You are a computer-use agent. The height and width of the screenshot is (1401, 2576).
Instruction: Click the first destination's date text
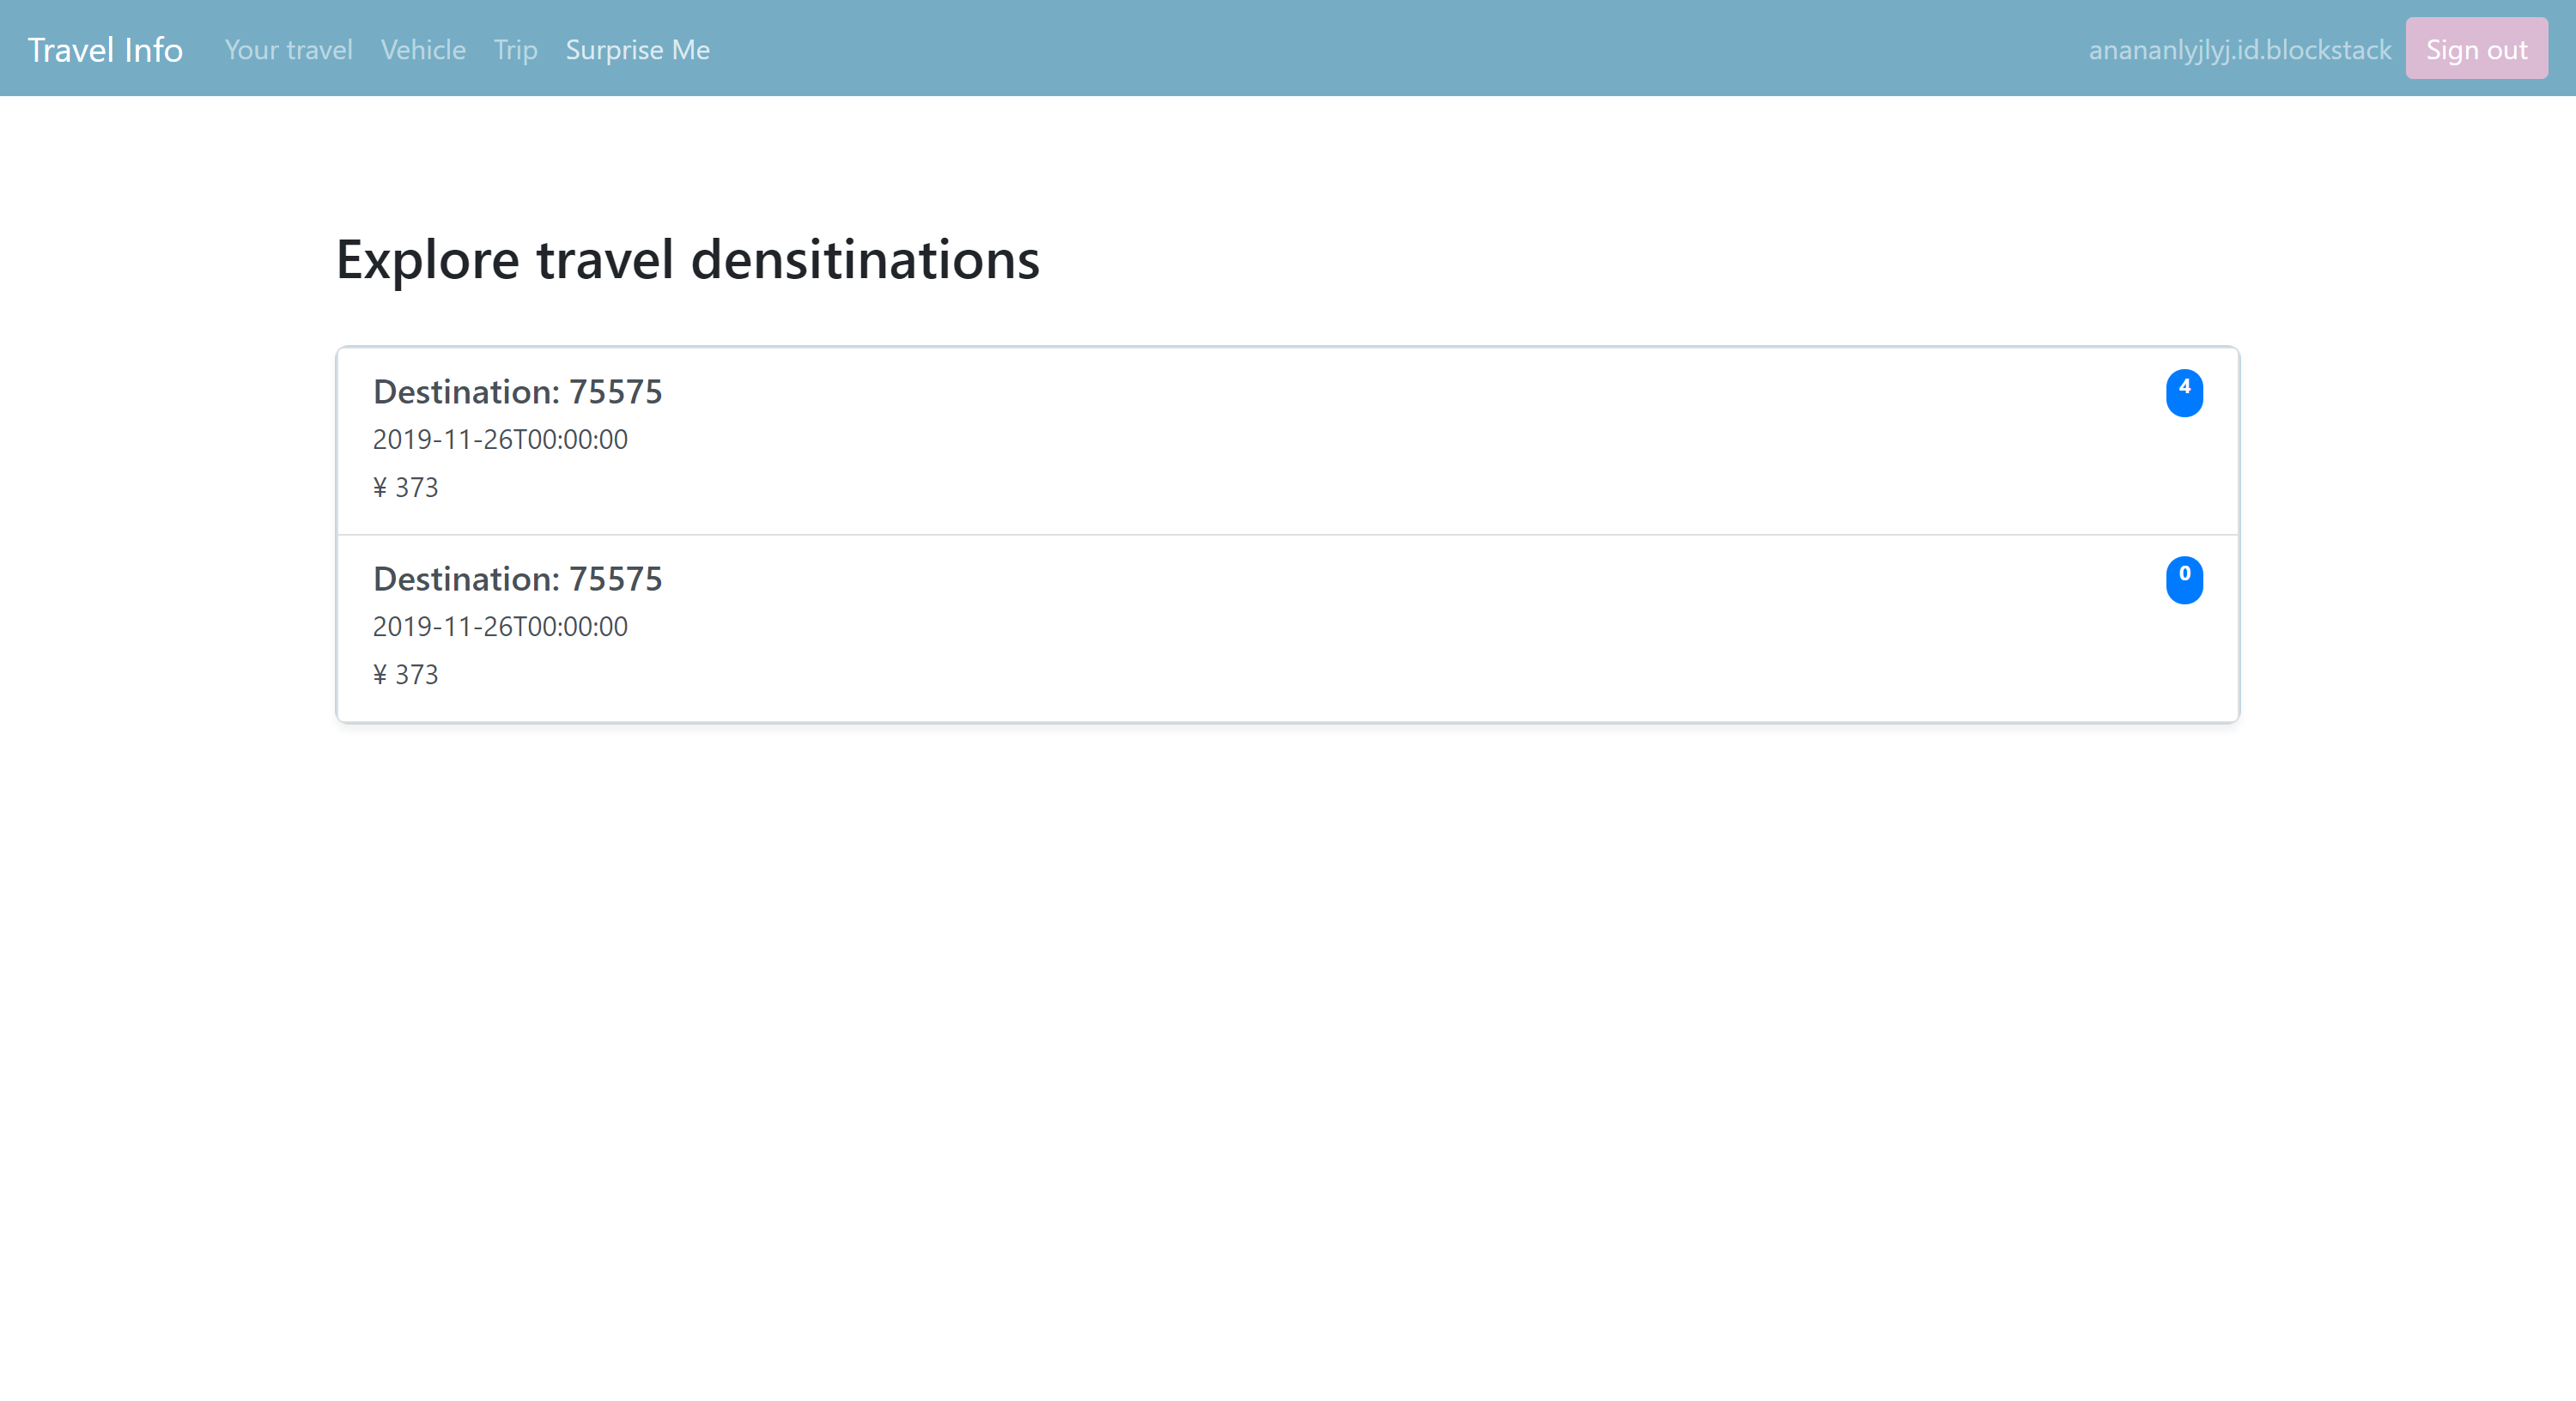coord(500,439)
